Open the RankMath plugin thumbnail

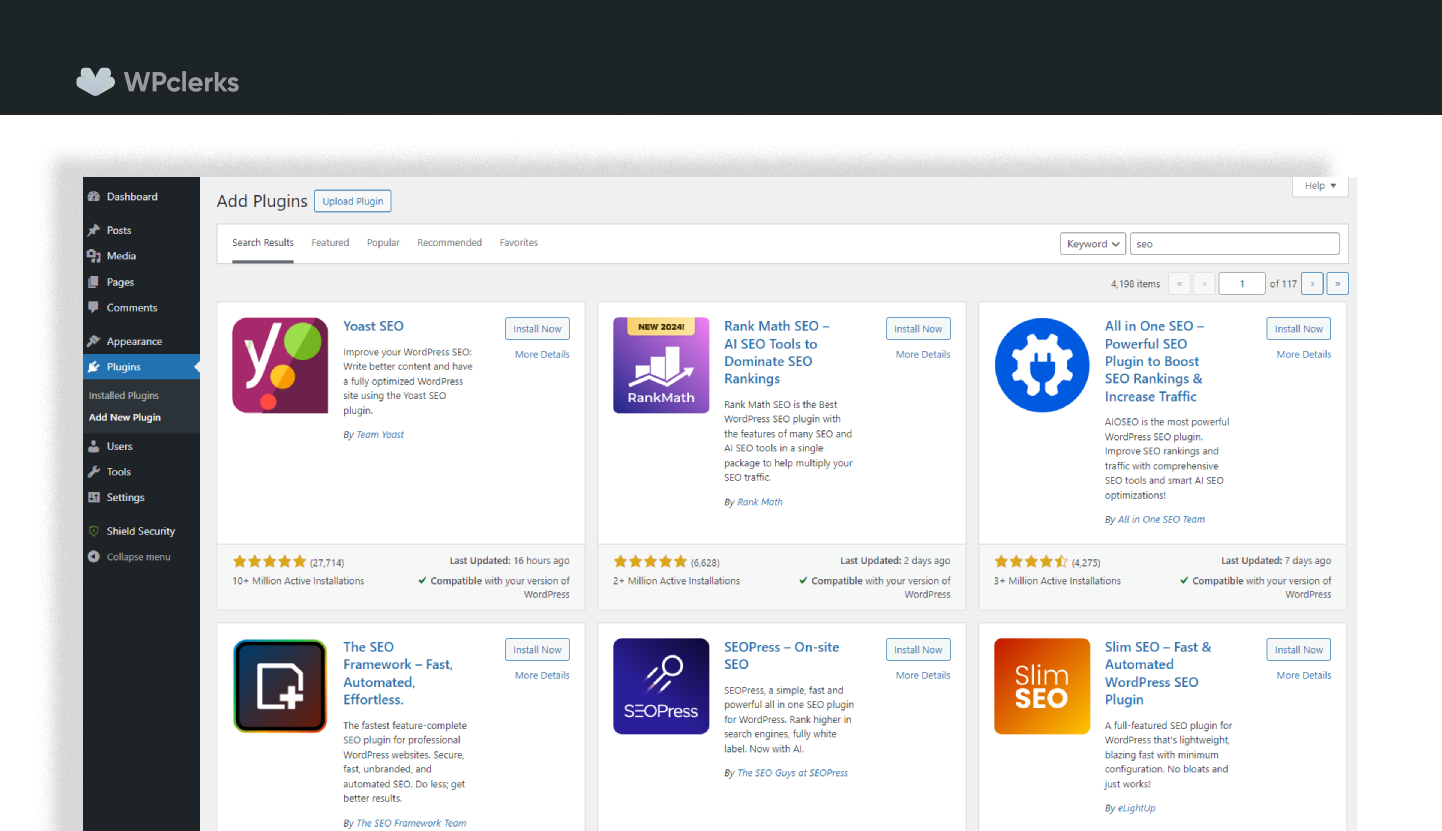(661, 366)
